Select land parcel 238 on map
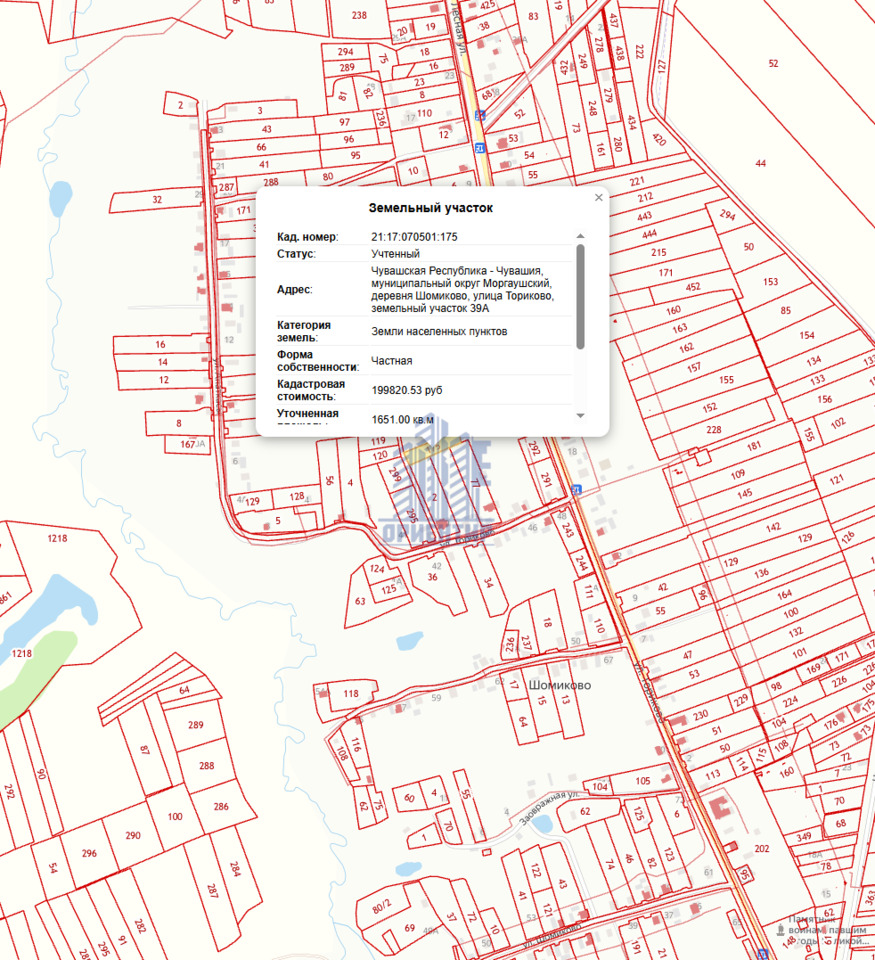 coord(359,15)
